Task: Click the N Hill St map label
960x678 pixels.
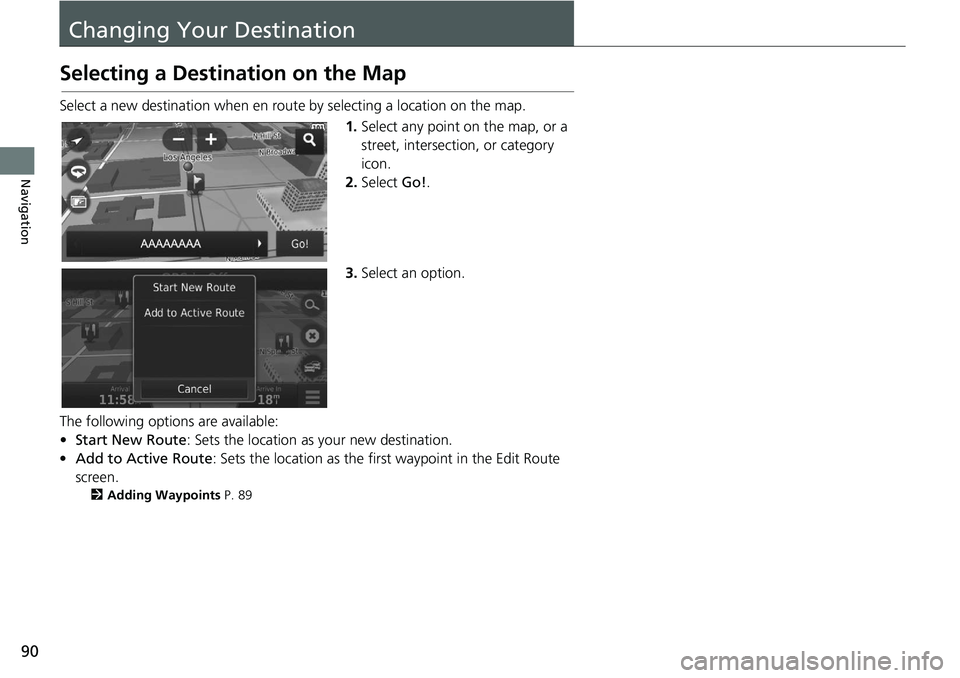Action: coord(267,136)
